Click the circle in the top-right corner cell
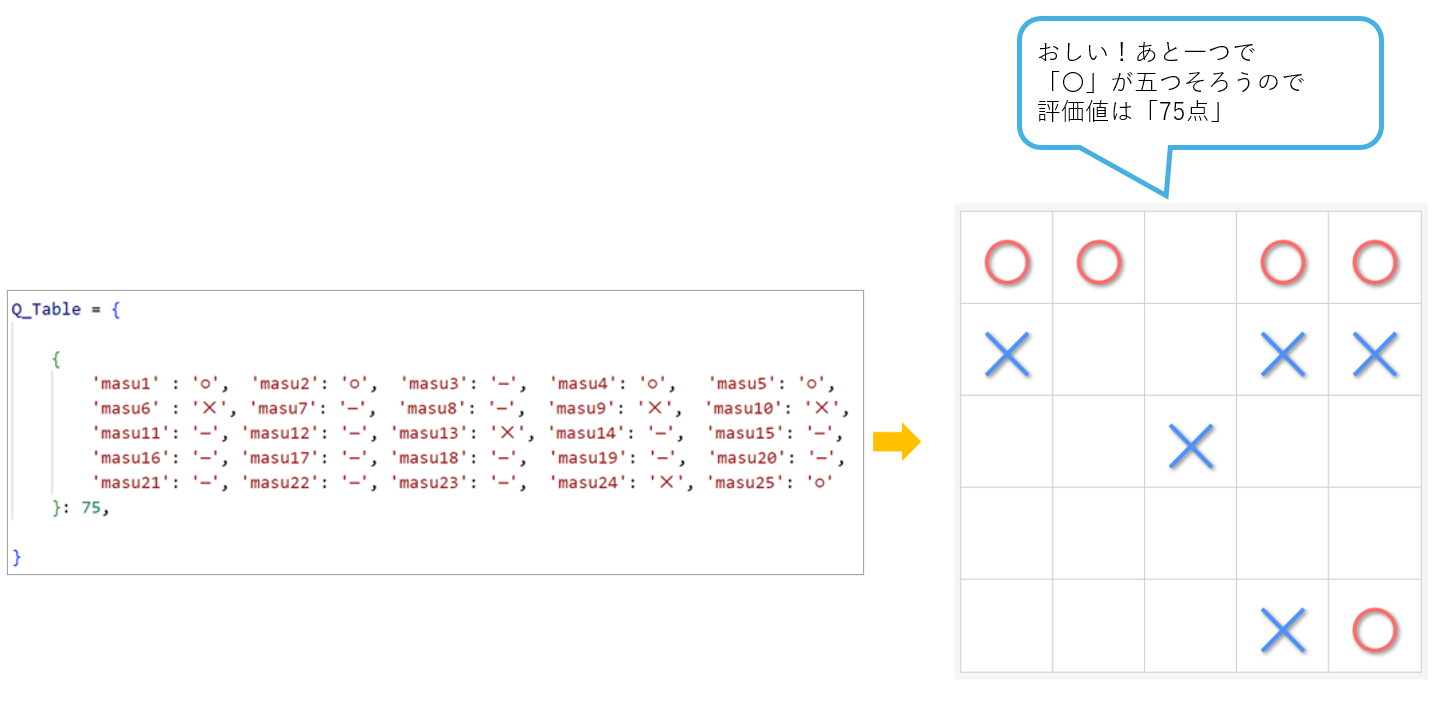 [1374, 262]
